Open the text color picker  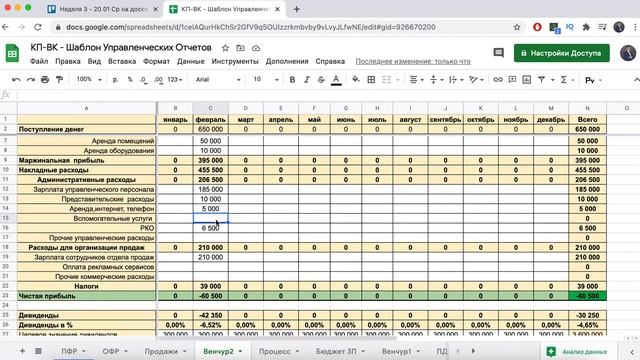[336, 80]
